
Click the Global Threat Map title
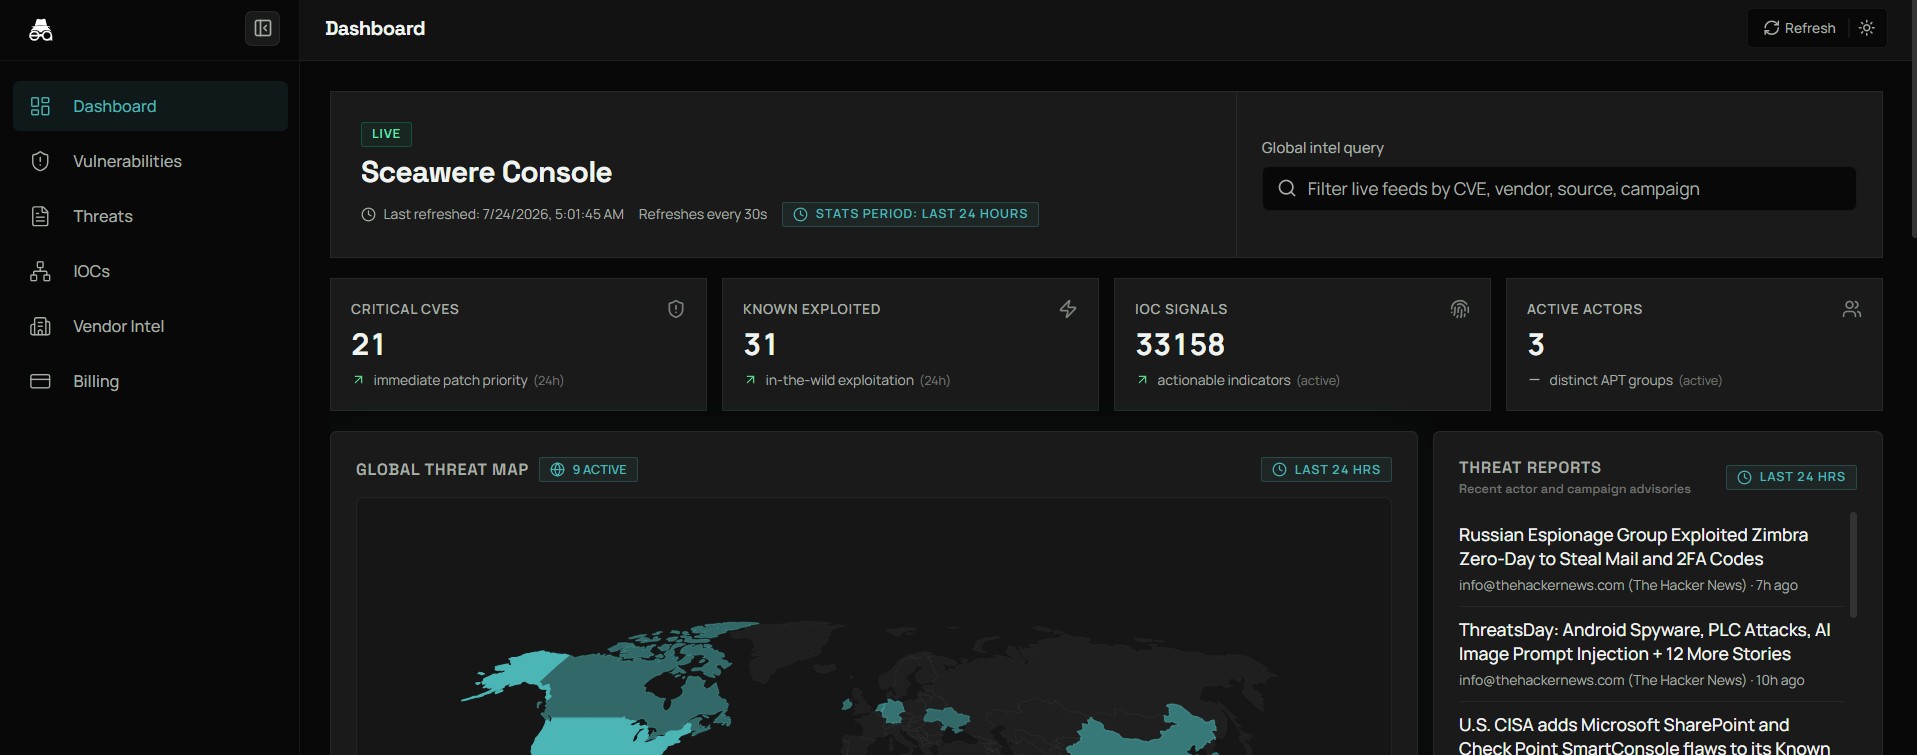442,469
